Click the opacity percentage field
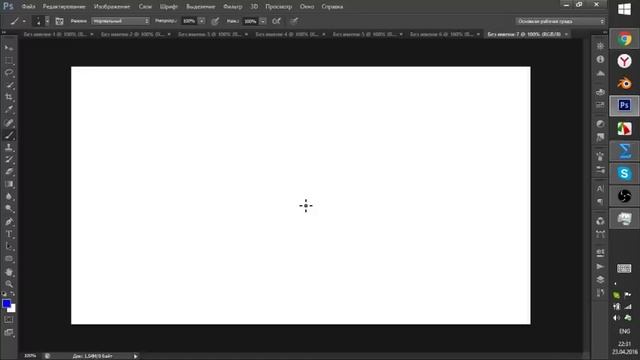Viewport: 640px width, 360px height. [189, 21]
